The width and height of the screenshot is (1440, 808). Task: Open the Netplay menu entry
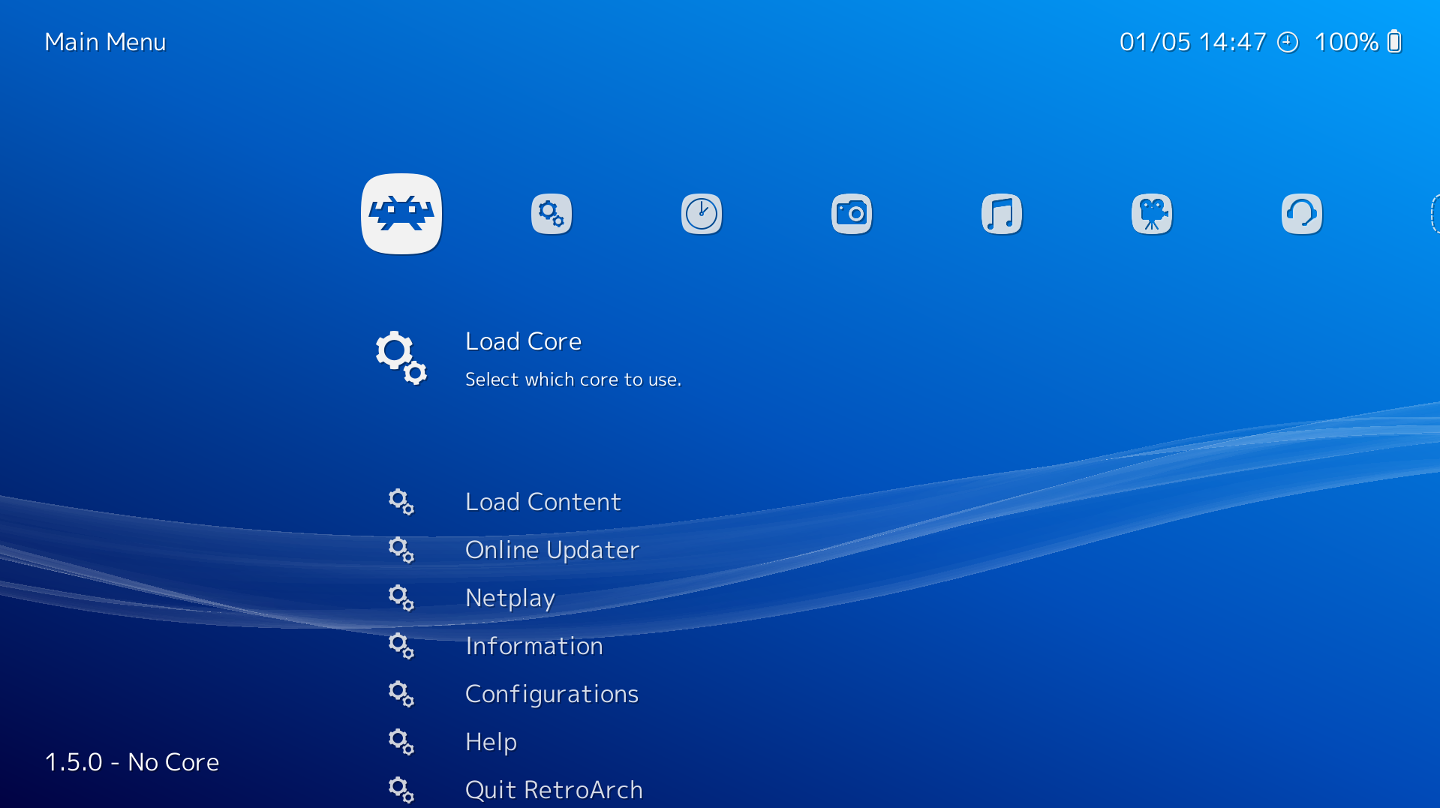coord(510,598)
